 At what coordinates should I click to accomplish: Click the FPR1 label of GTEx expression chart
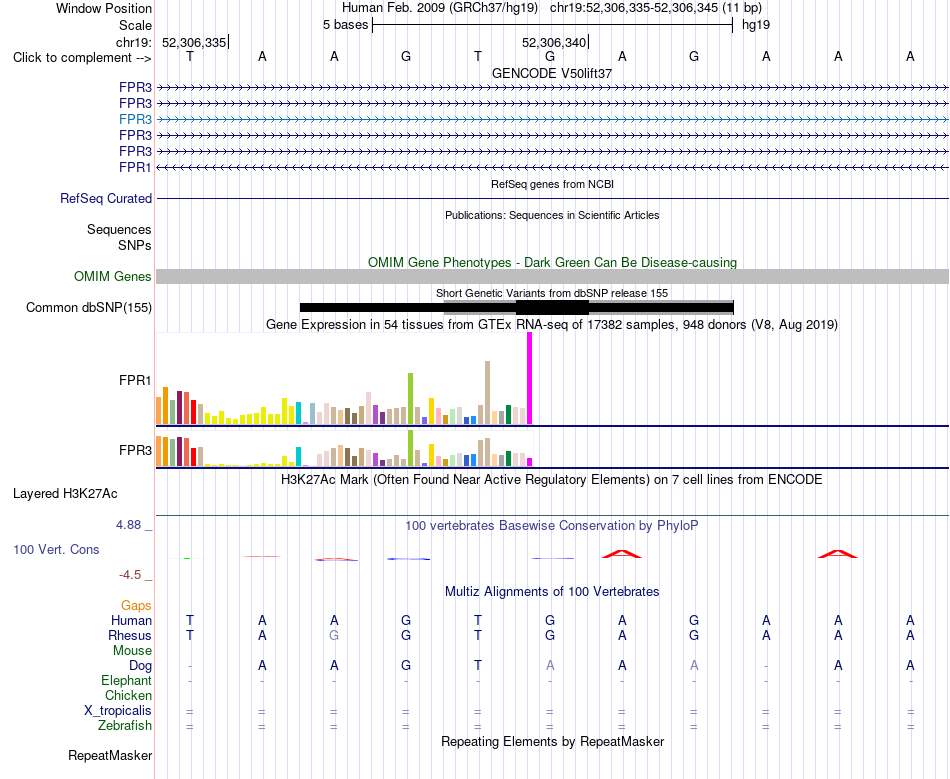[x=135, y=380]
